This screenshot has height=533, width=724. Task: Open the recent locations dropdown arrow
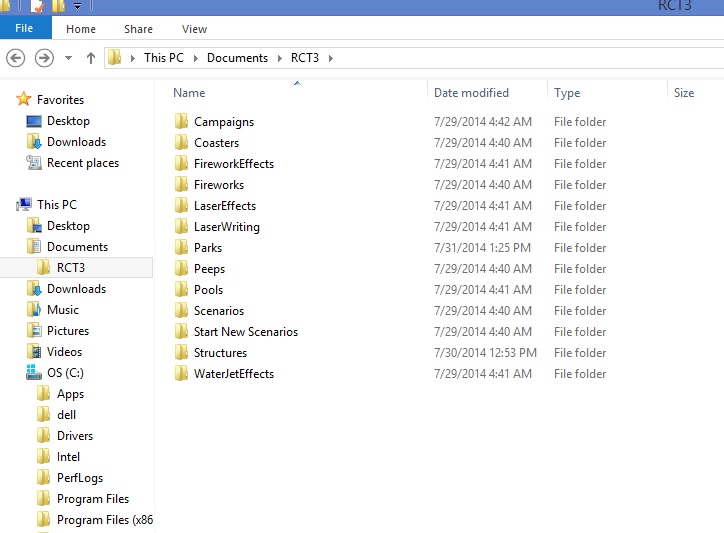coord(68,58)
